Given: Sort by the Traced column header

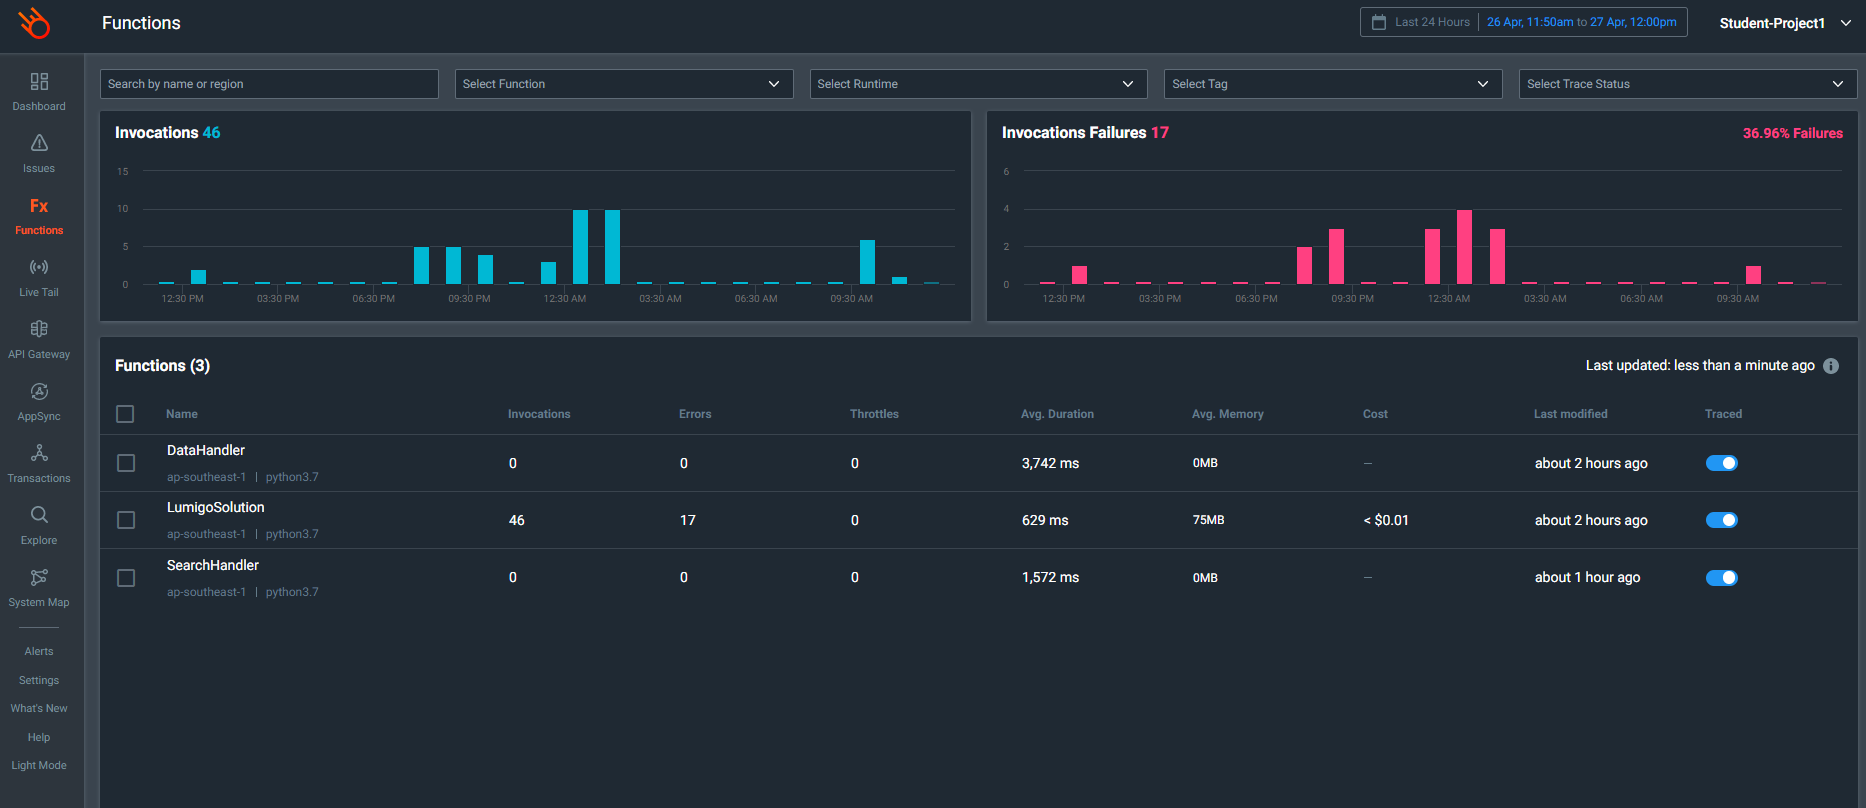Looking at the screenshot, I should tap(1723, 414).
